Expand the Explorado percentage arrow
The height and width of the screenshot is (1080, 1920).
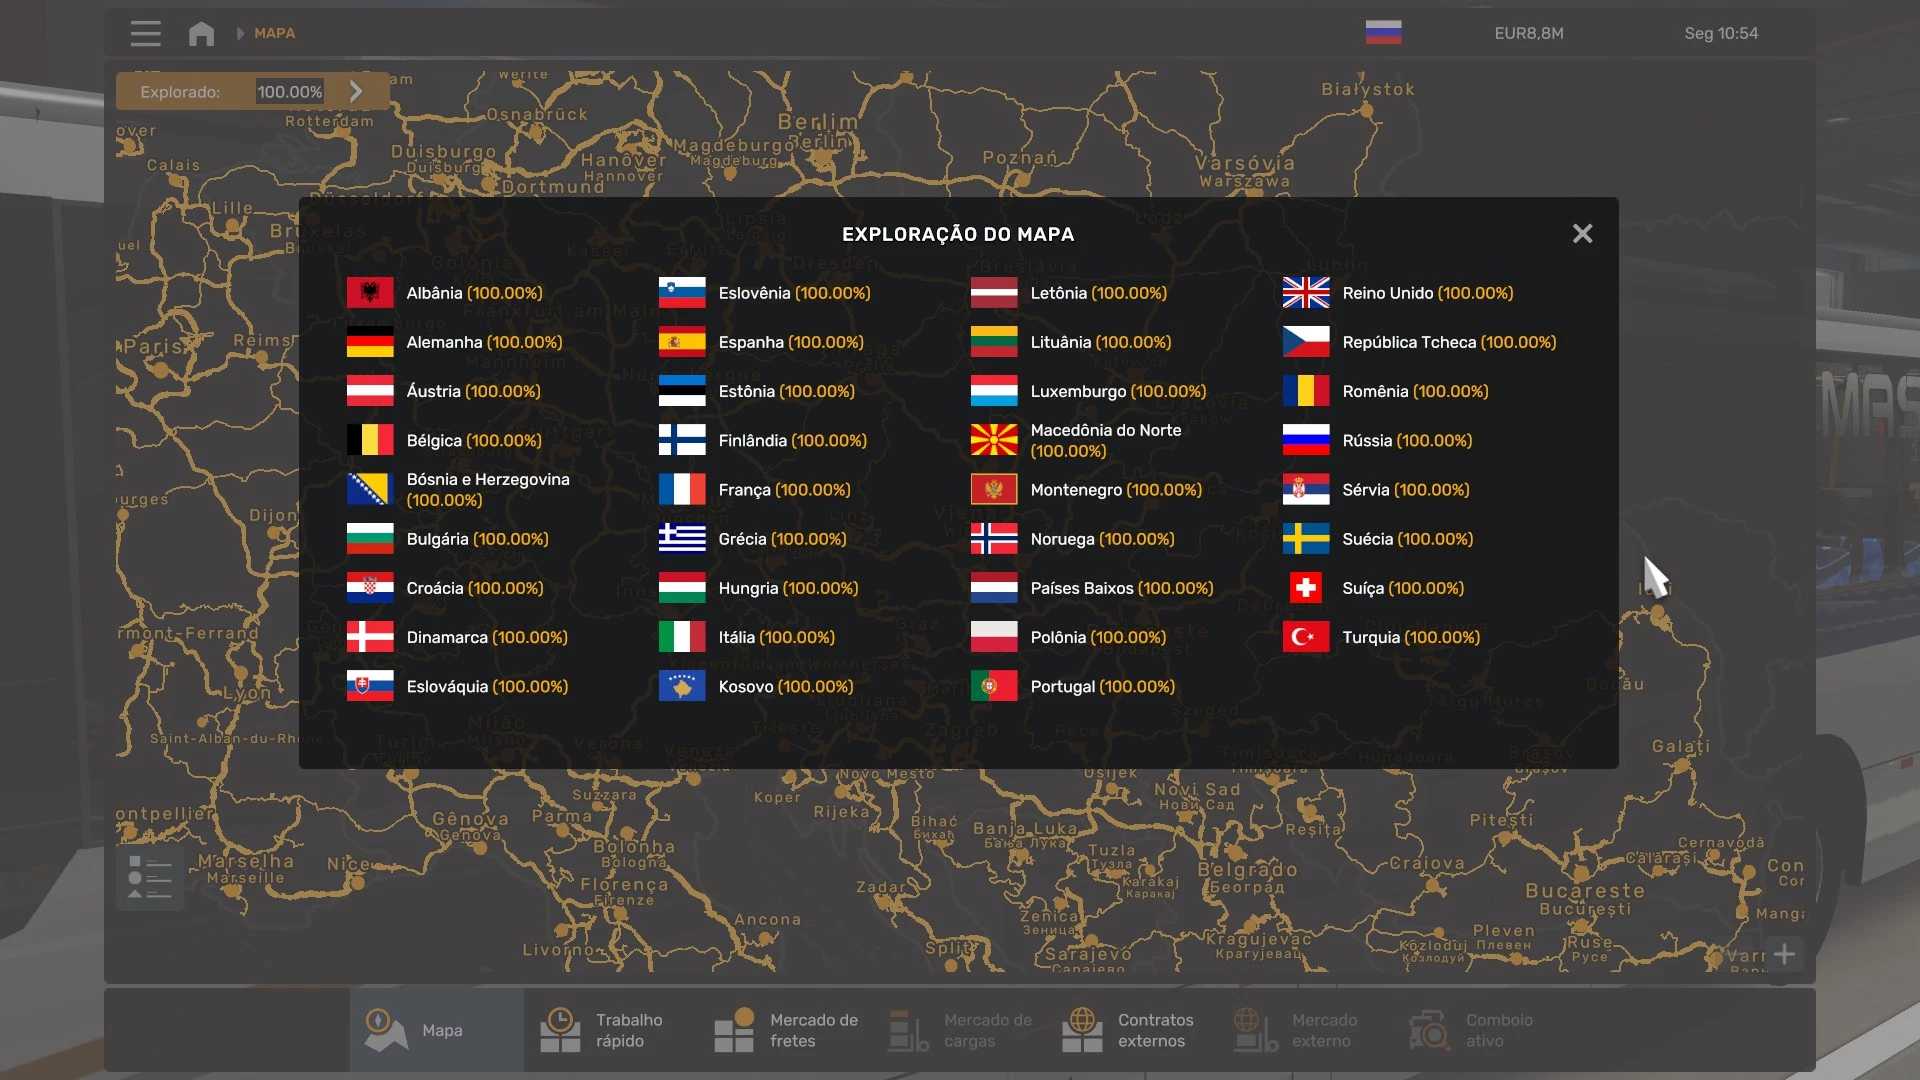coord(356,91)
